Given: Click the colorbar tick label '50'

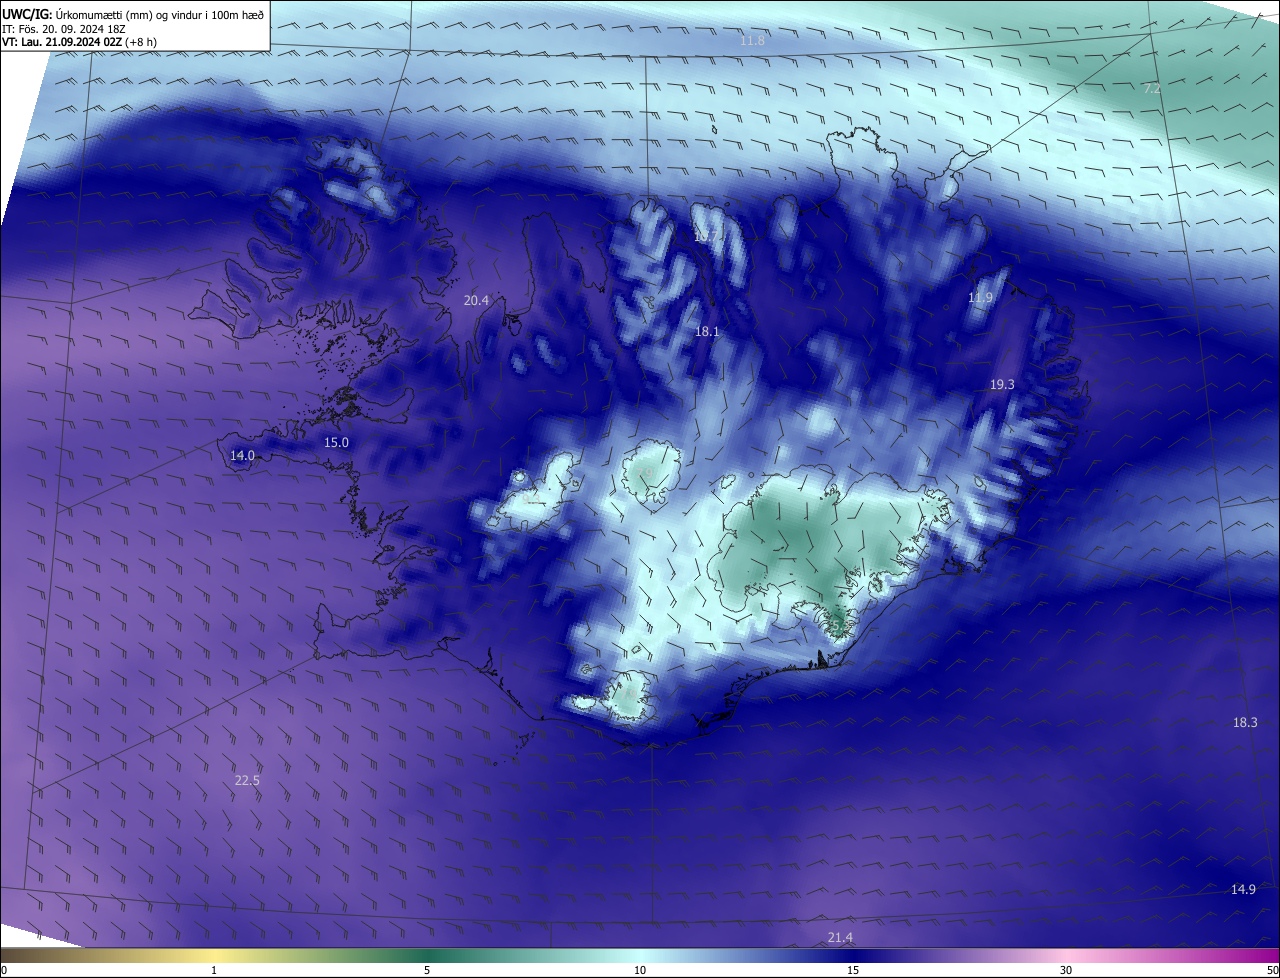Looking at the screenshot, I should 1272,970.
